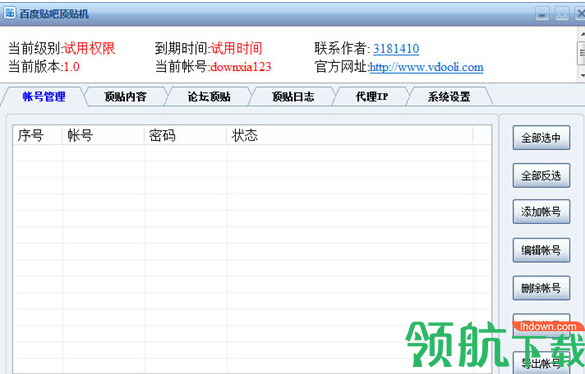View the 顶贴日志 tab

click(x=293, y=97)
